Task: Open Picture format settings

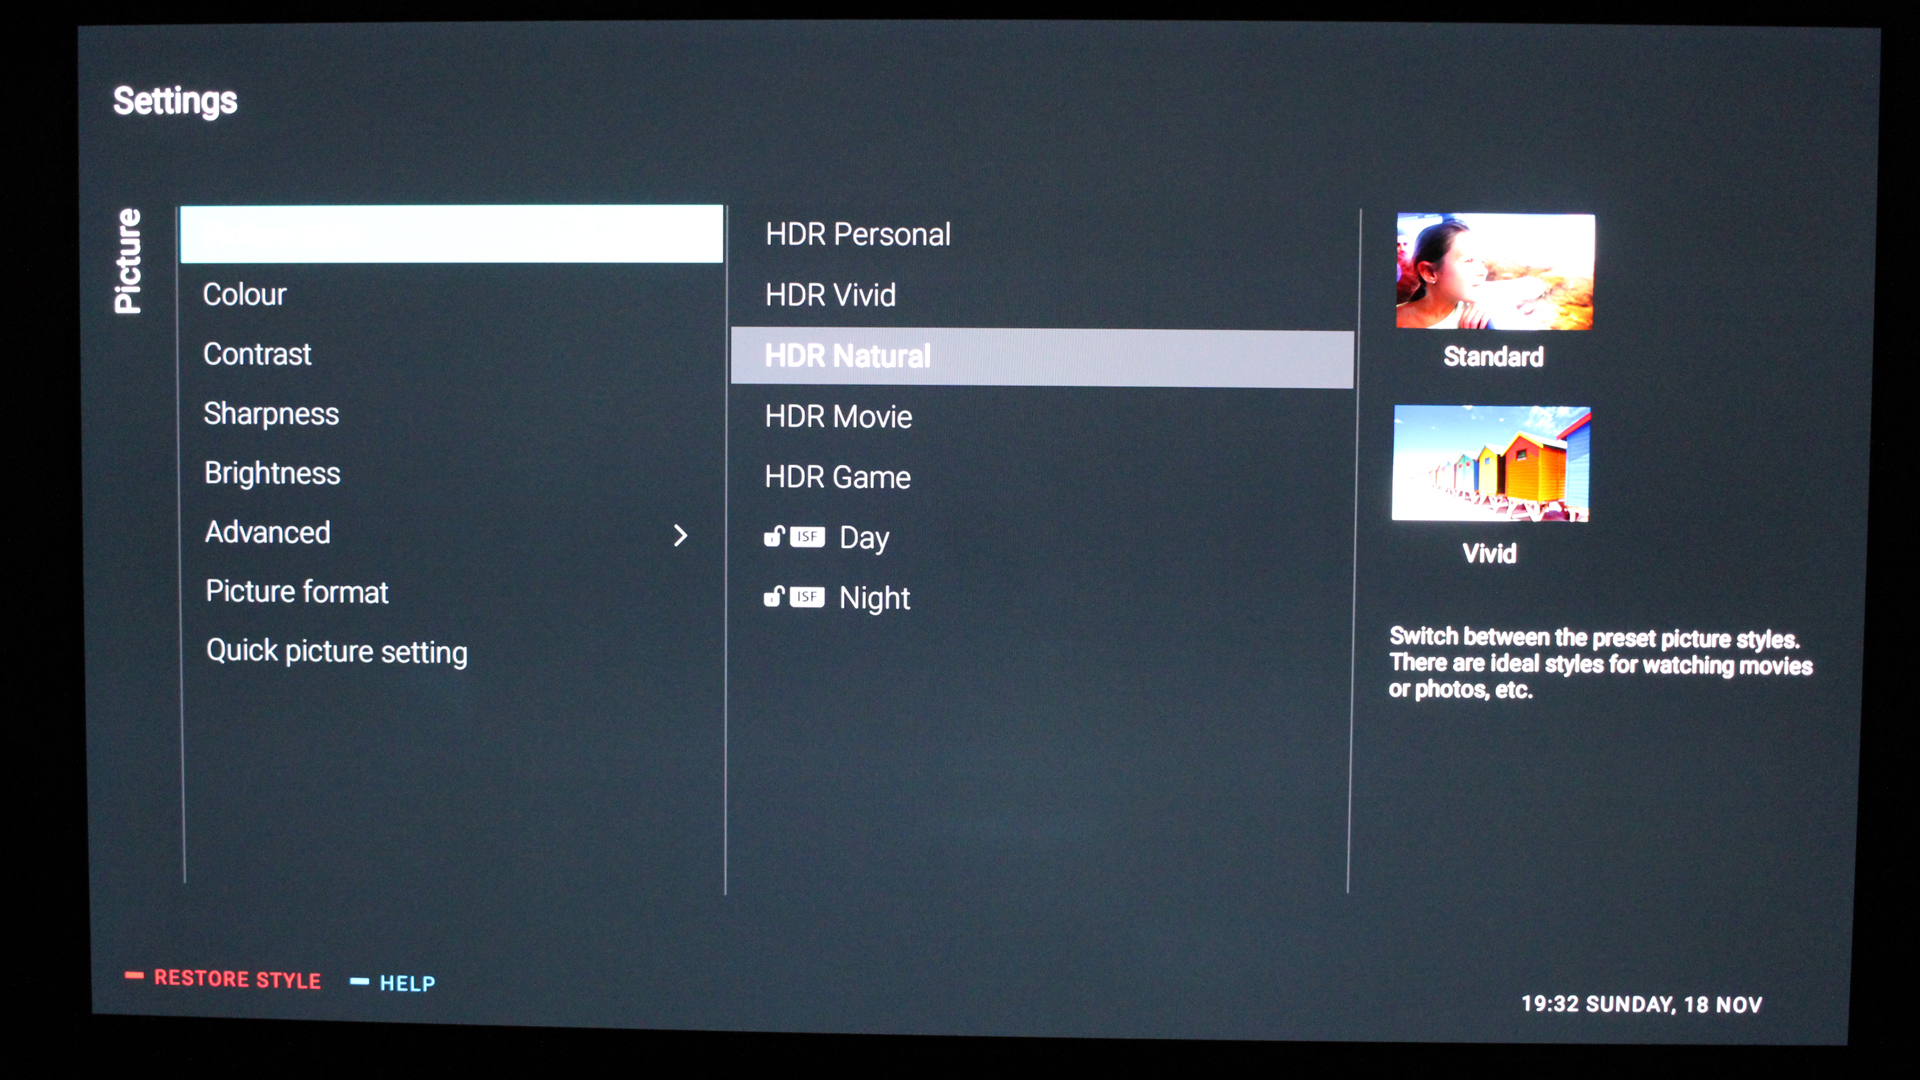Action: coord(295,589)
